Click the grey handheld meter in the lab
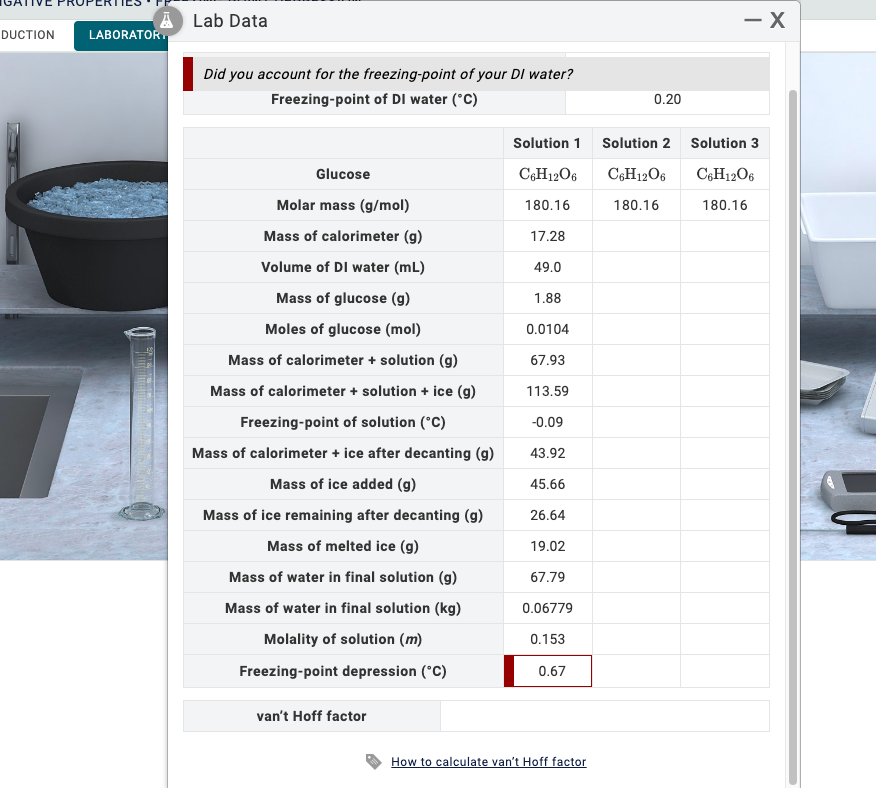Screen dimensions: 876x788 849,489
